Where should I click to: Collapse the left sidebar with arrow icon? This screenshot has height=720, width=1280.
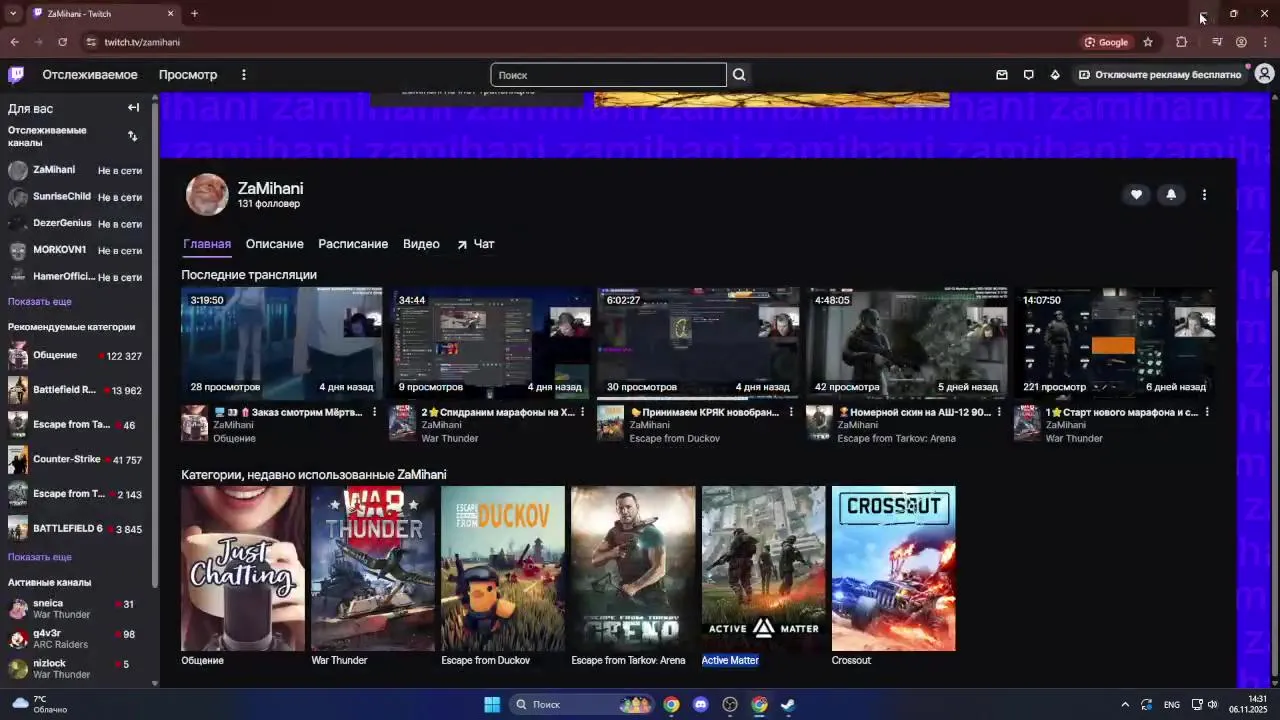133,108
